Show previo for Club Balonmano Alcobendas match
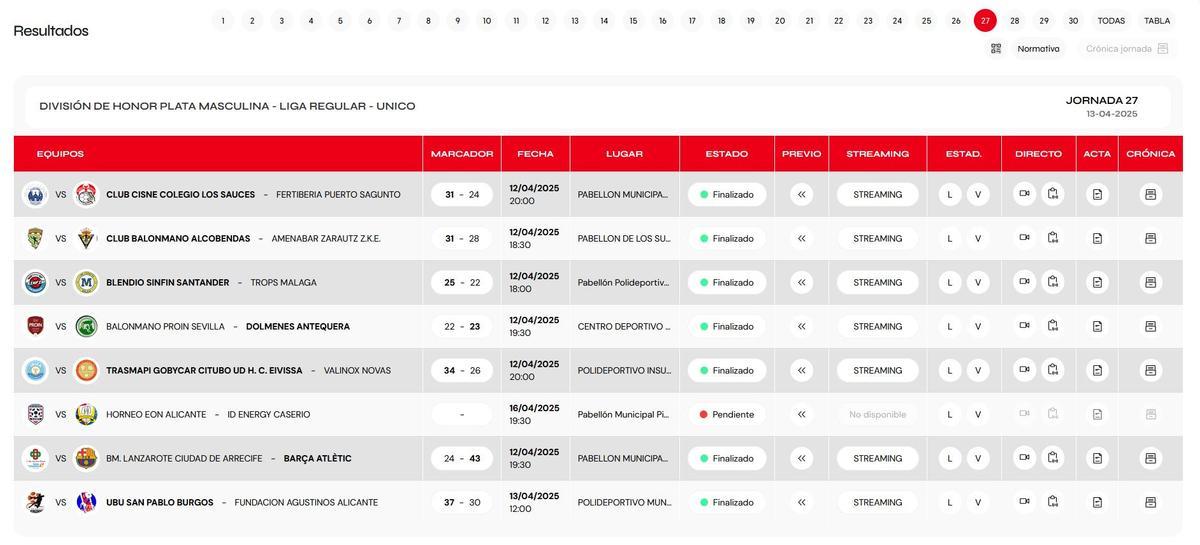1200x545 pixels. 801,238
